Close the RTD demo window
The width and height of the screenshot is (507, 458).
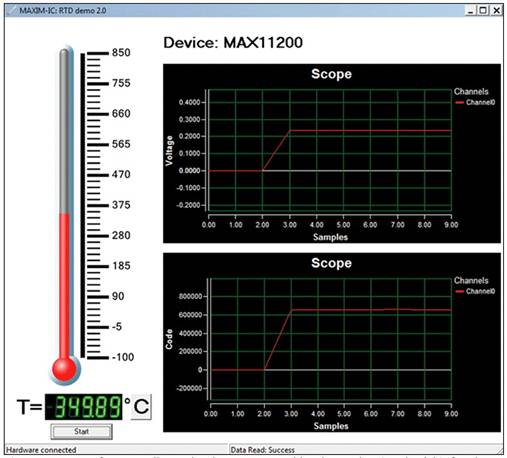pos(496,10)
